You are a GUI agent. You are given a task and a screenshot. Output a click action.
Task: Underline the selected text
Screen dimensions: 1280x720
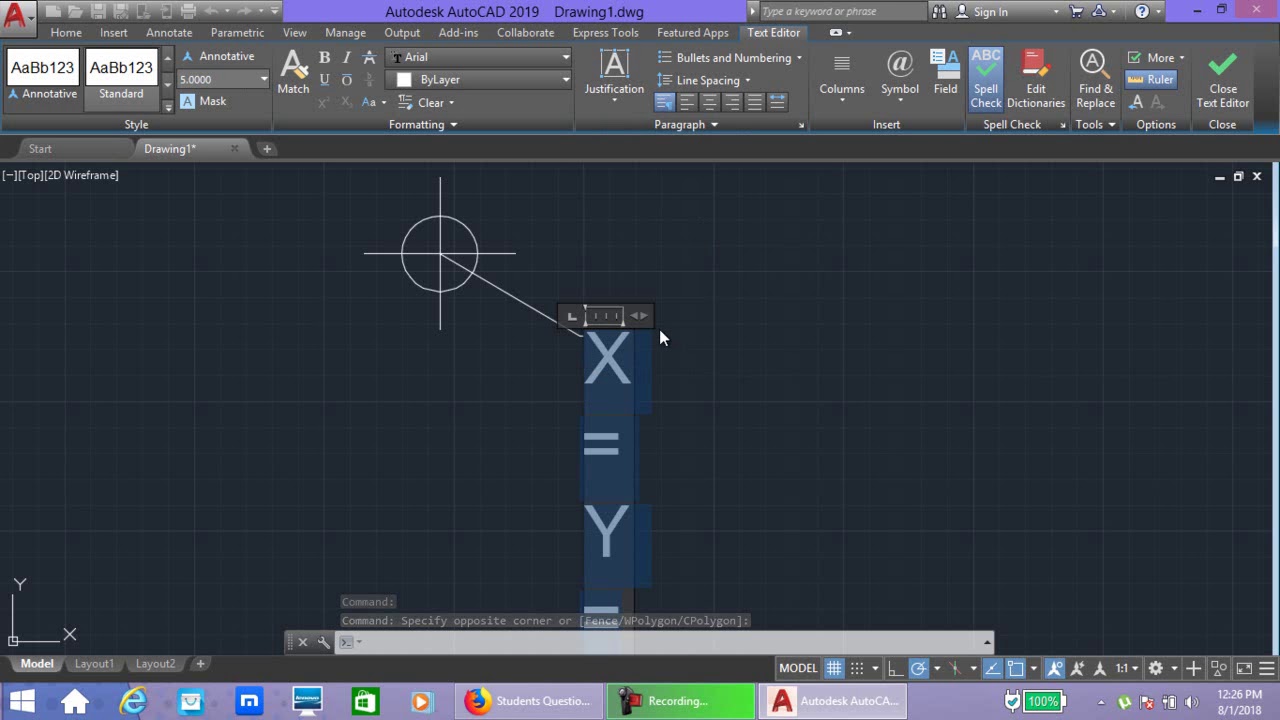324,80
